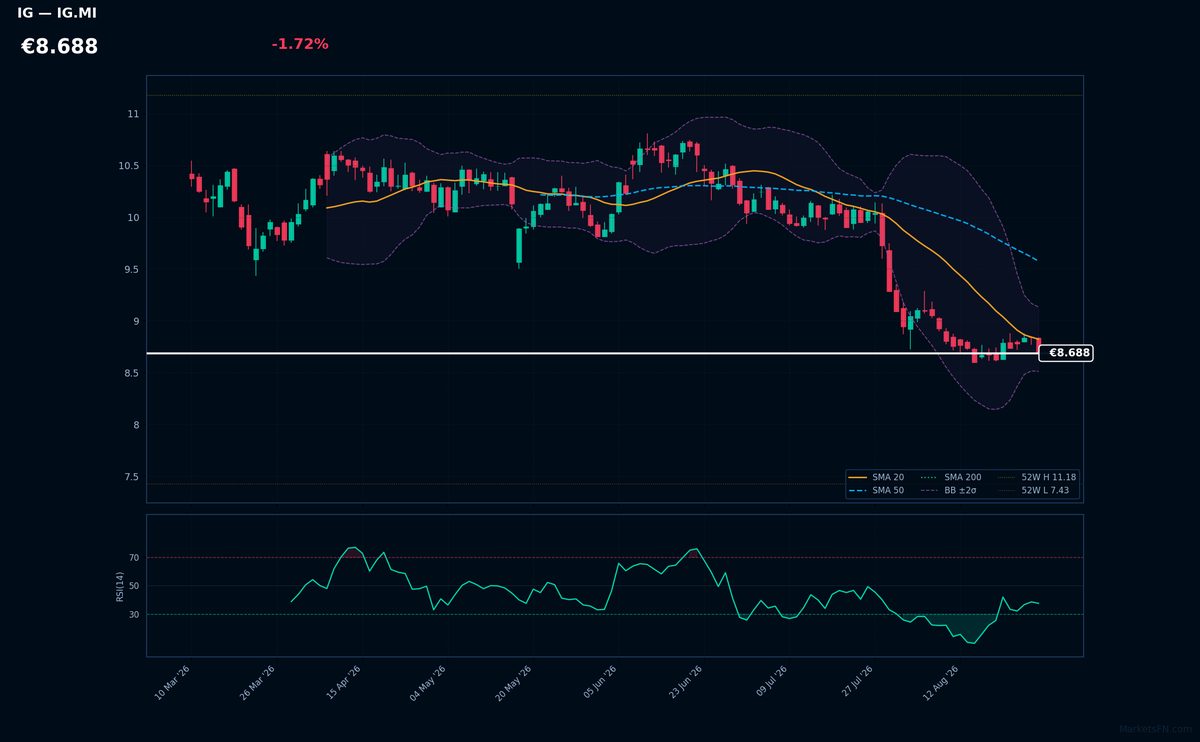The height and width of the screenshot is (742, 1200).
Task: Click the 15 Apr '26 date label
Action: click(343, 683)
